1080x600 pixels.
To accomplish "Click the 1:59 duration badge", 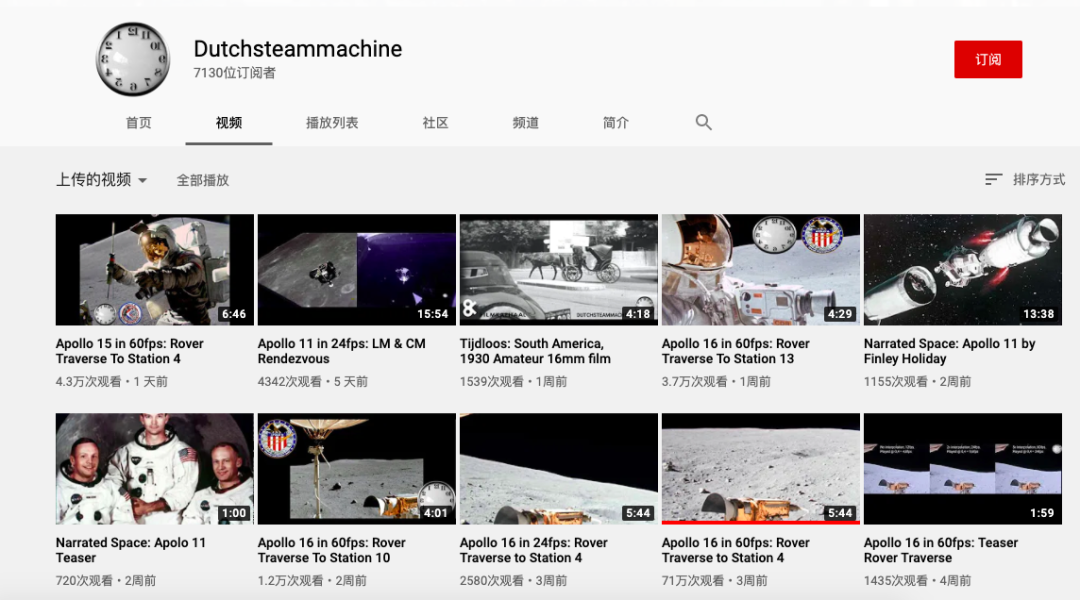I will pos(1042,513).
